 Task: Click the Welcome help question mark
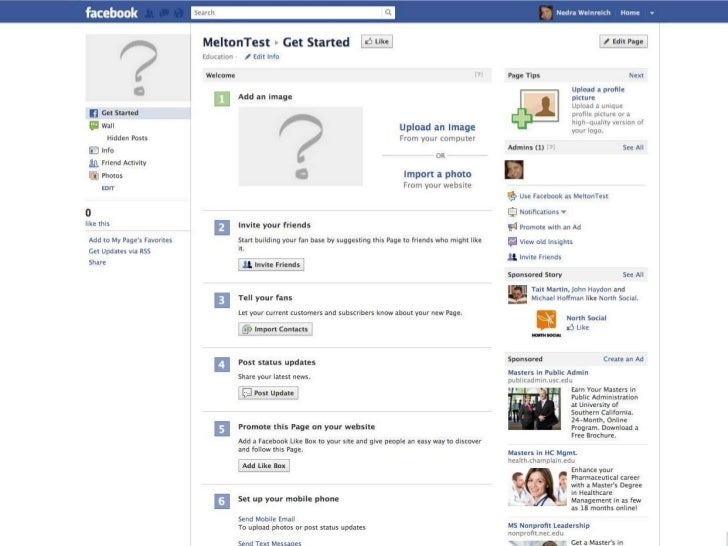[x=479, y=75]
